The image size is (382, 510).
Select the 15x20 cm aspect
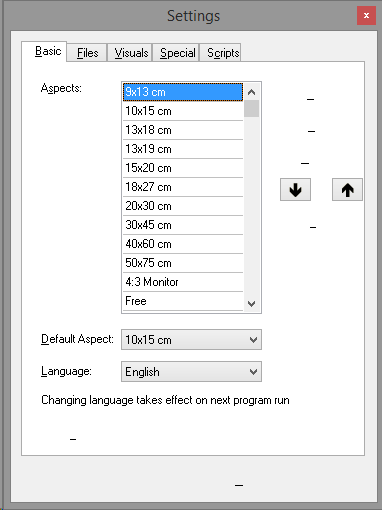pyautogui.click(x=183, y=168)
